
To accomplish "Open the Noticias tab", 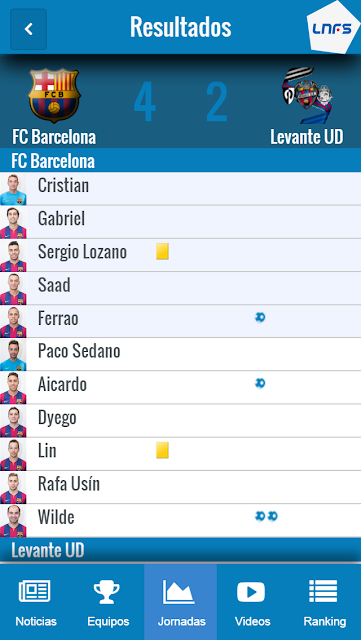I will (36, 602).
